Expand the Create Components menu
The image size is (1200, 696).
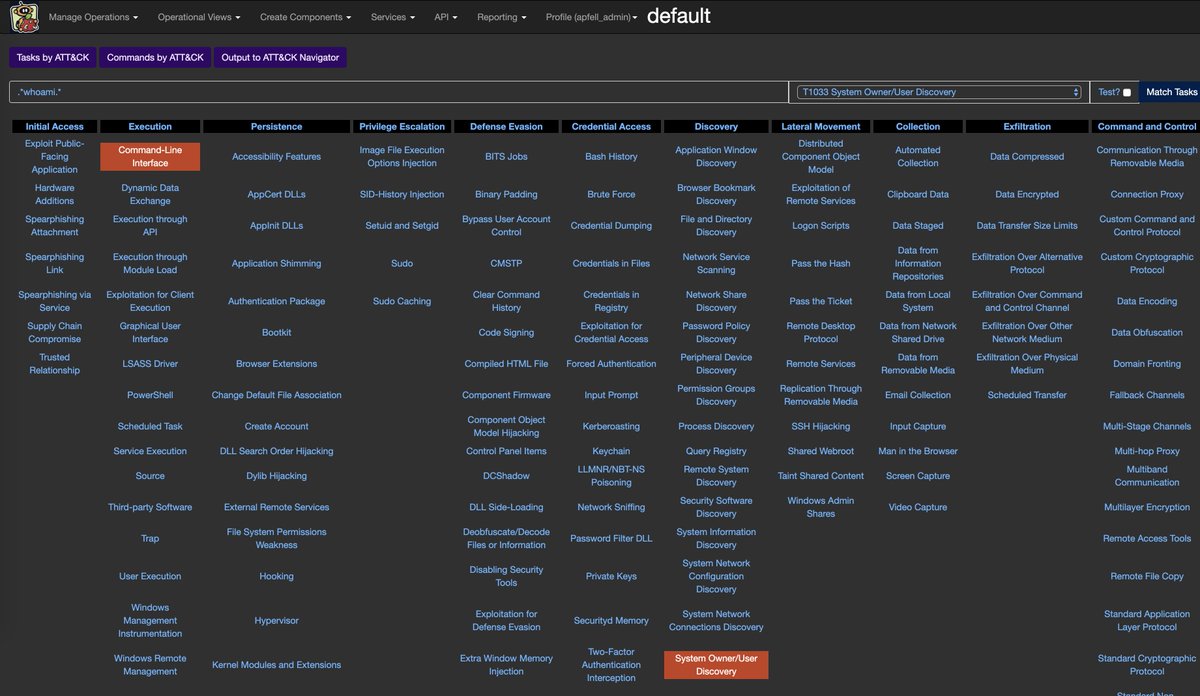(x=305, y=17)
